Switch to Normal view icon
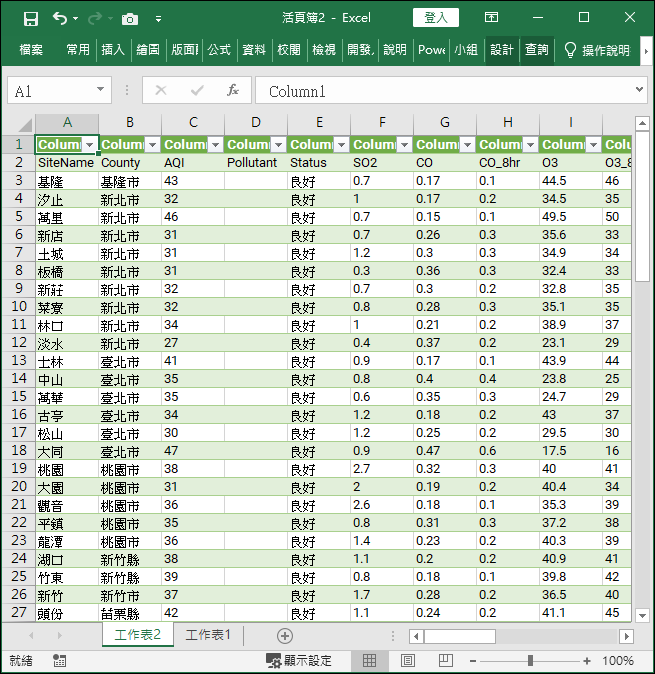Screen dimensions: 655x674 [x=370, y=661]
